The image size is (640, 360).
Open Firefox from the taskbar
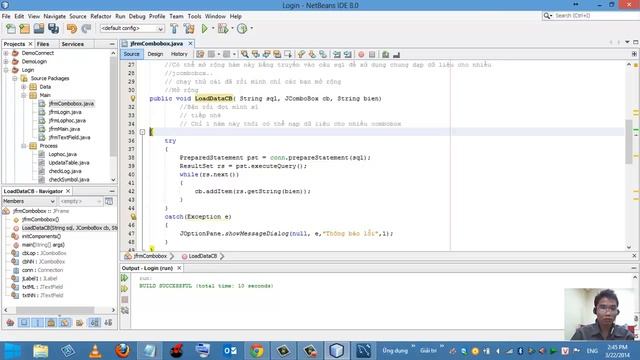tap(122, 351)
